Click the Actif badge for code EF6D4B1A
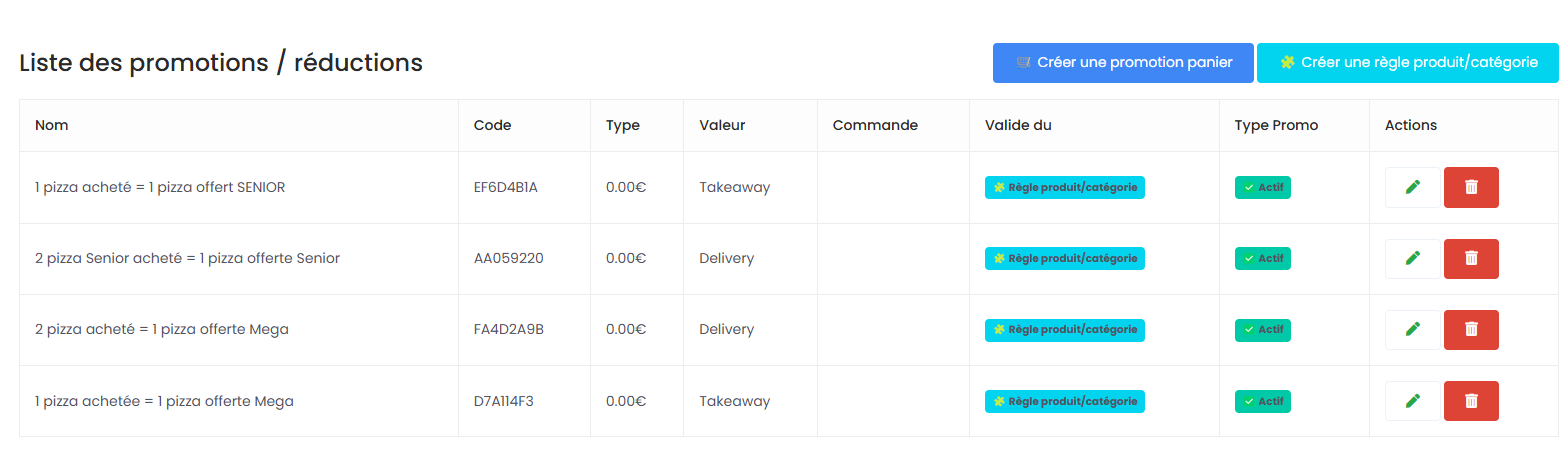 [1262, 187]
